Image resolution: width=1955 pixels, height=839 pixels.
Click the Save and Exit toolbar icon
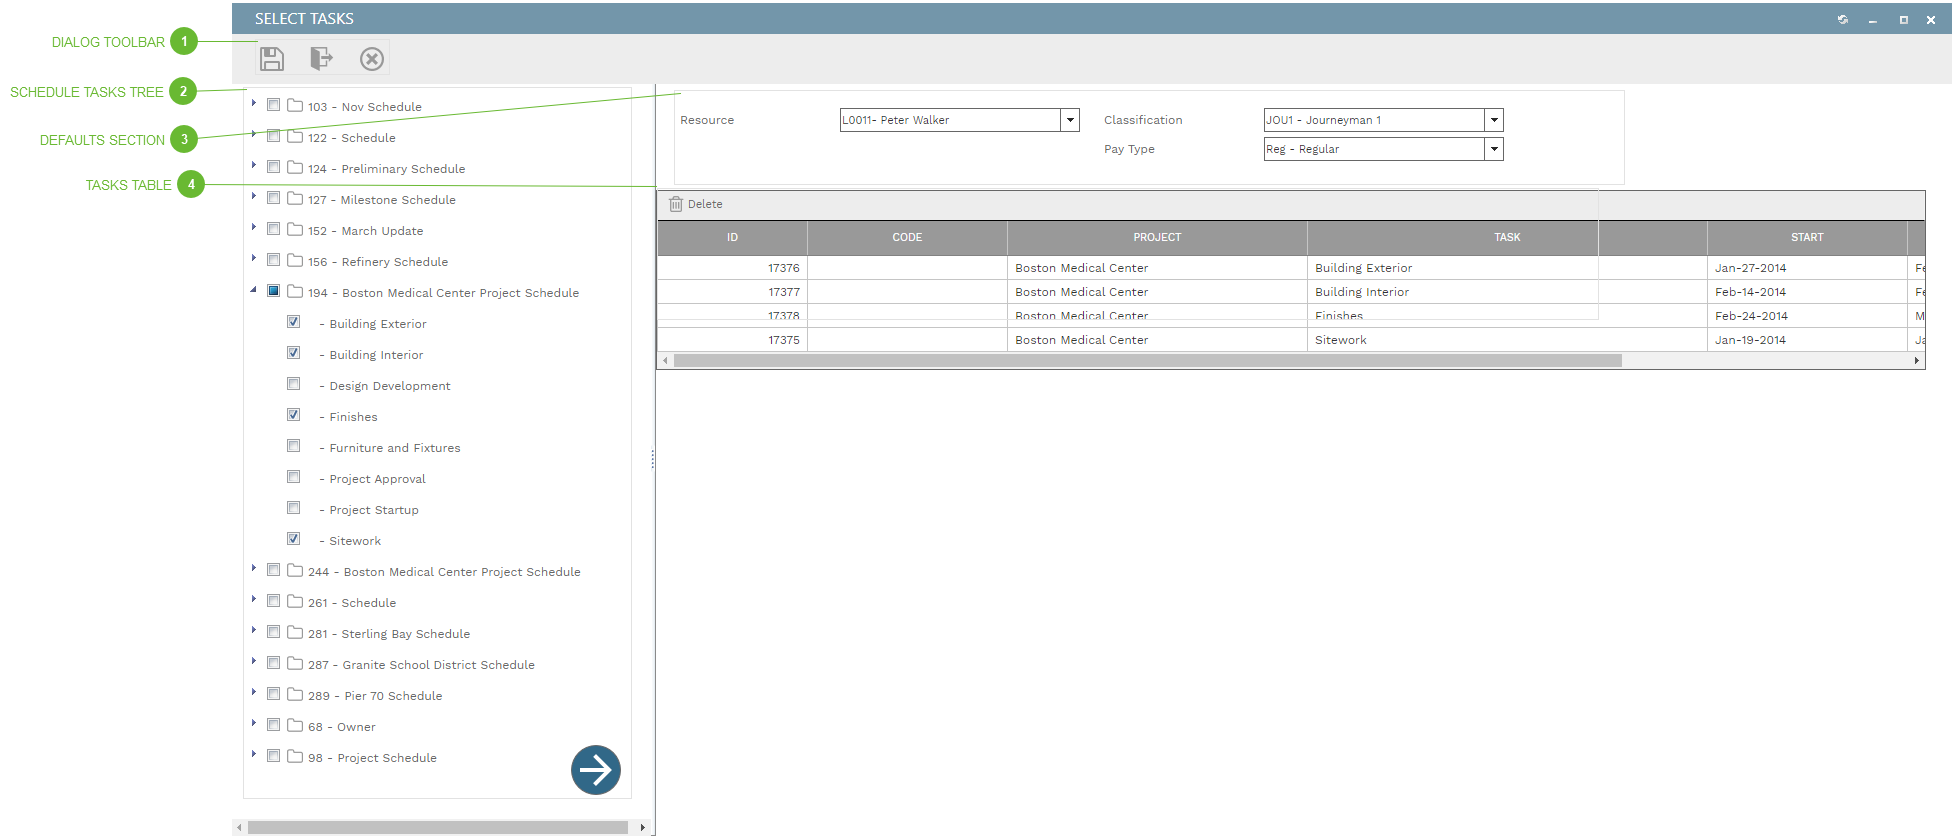321,59
